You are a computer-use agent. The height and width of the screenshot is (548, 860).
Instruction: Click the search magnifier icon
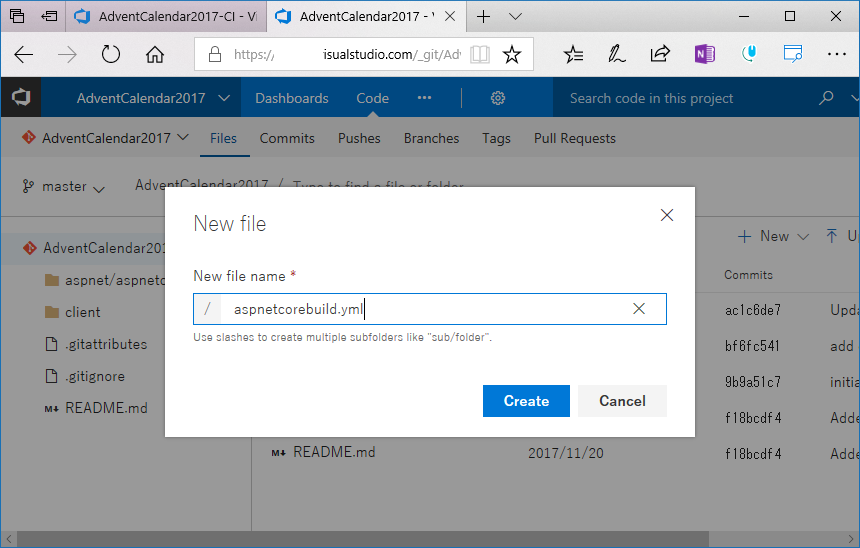pyautogui.click(x=826, y=98)
